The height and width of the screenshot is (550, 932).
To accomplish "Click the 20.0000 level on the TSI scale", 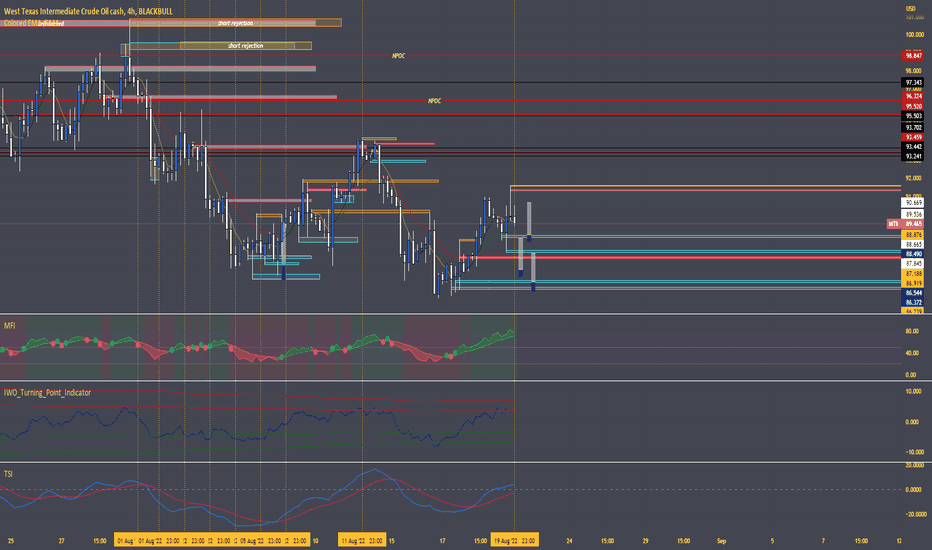I will [914, 466].
